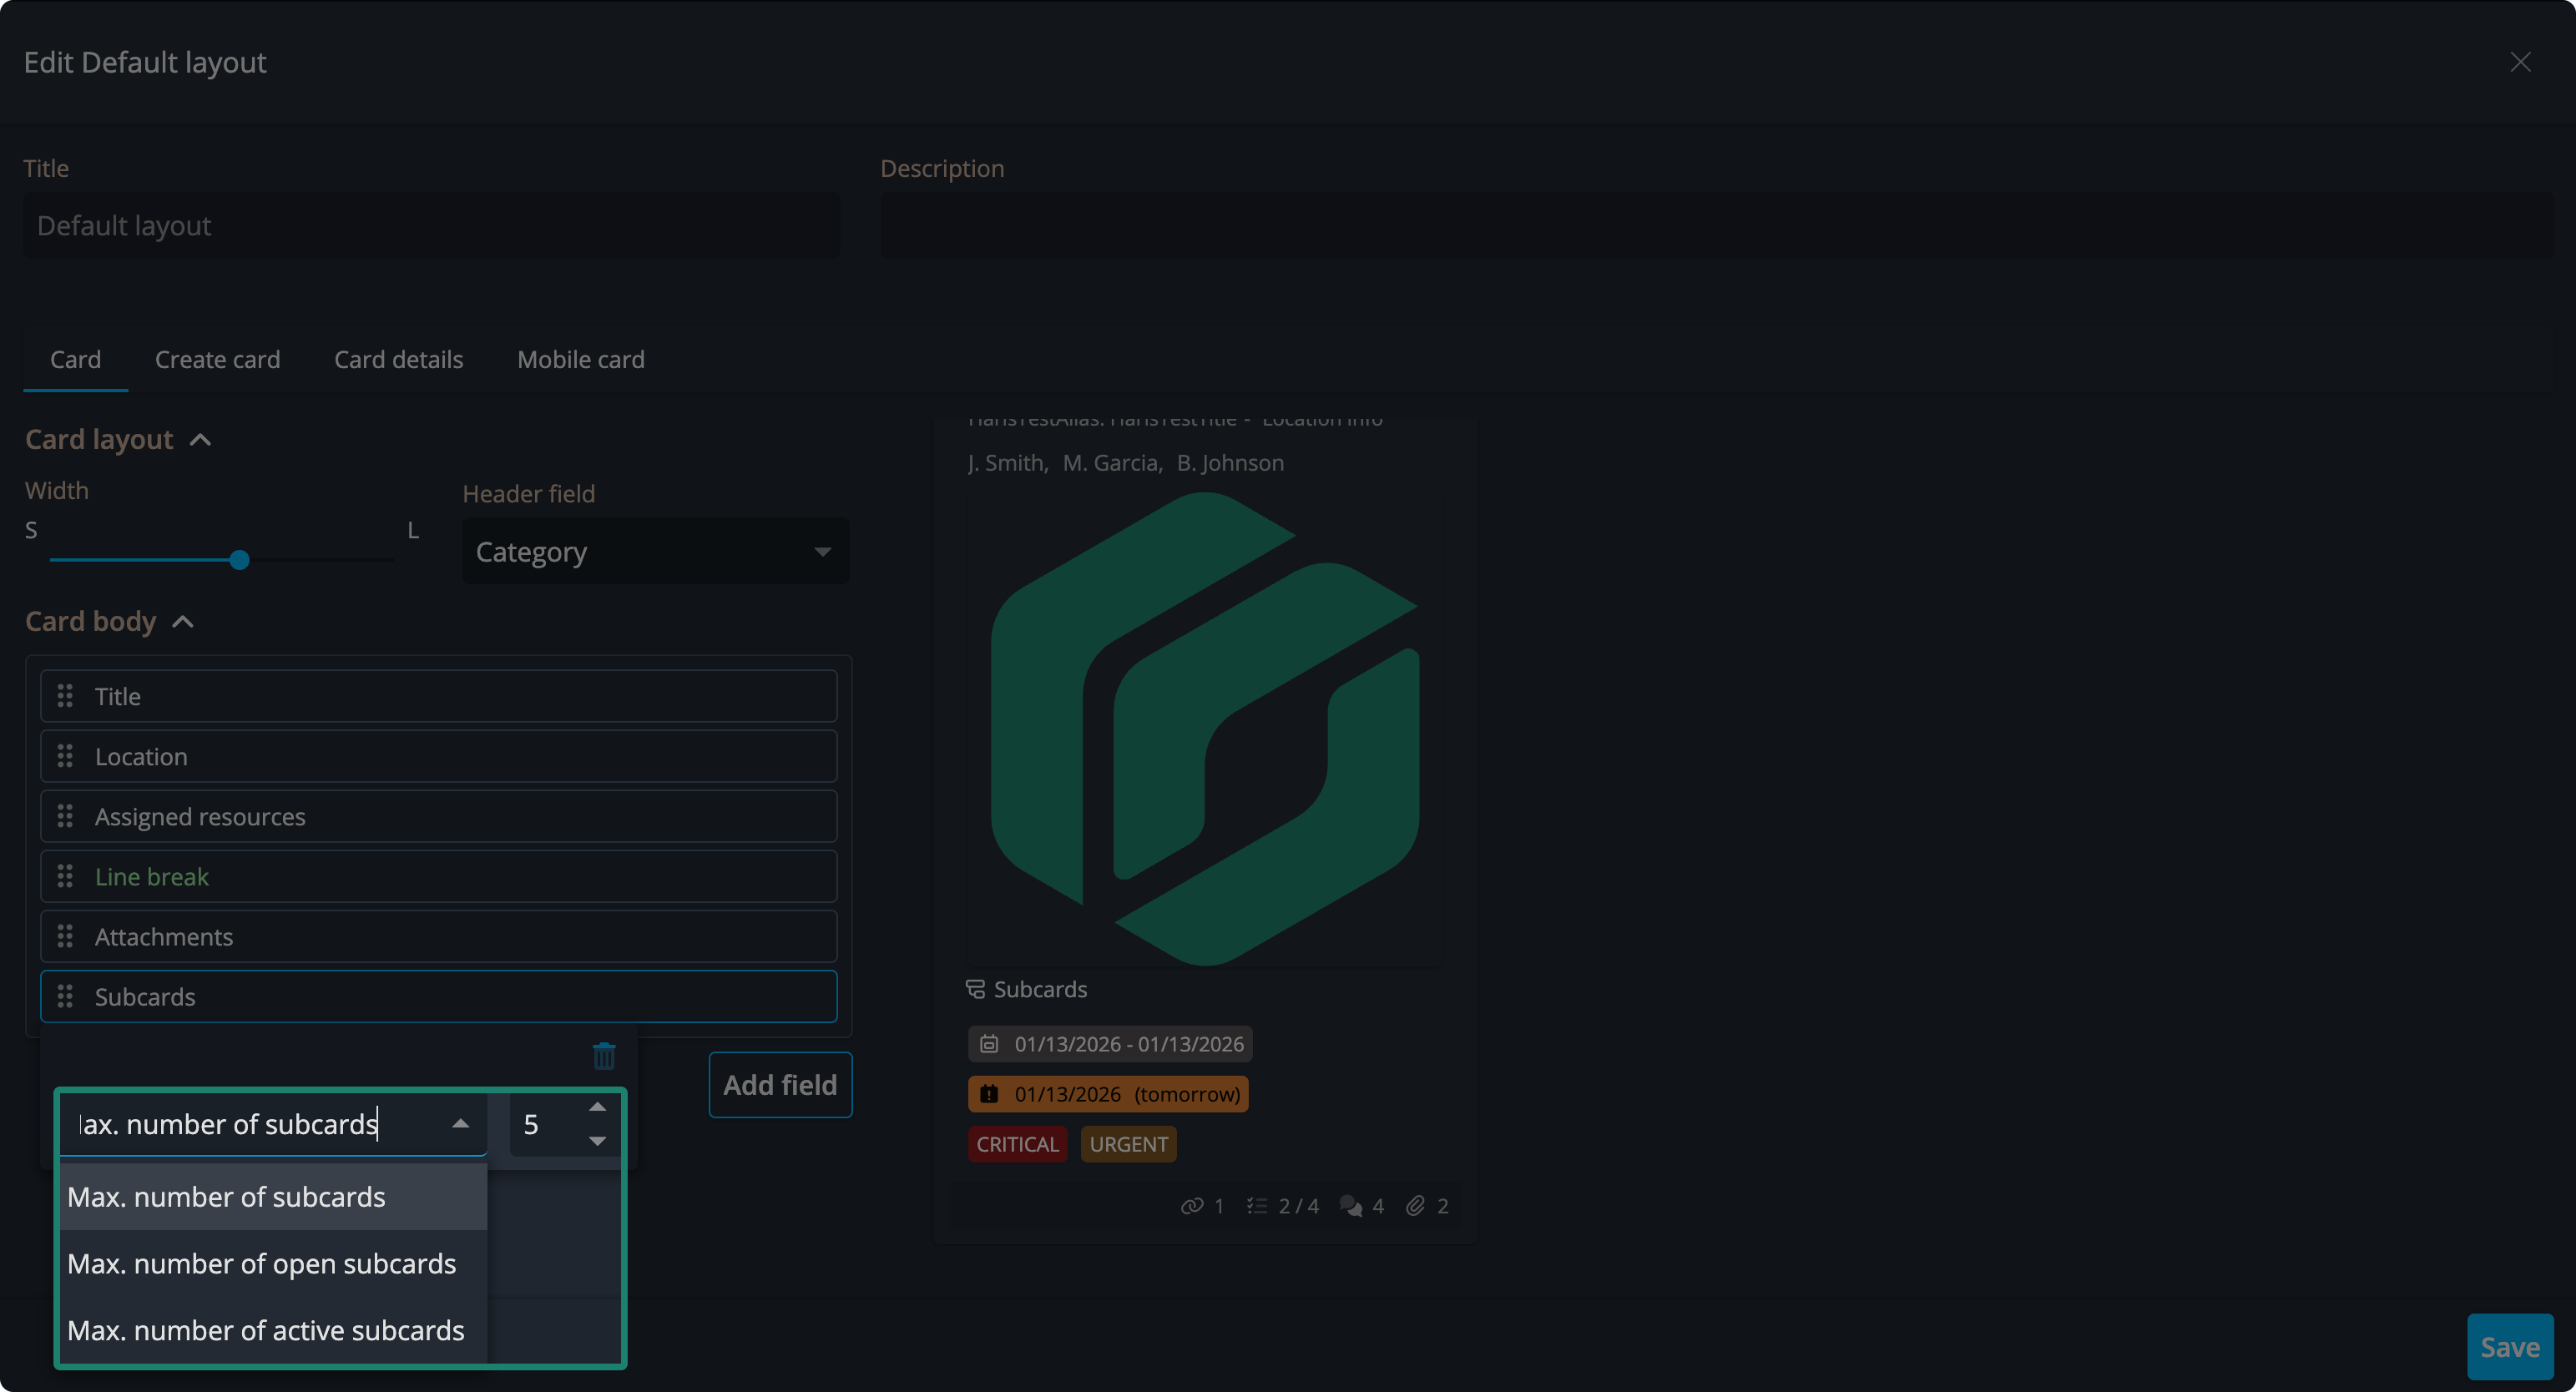Click the checklist icon showing 2 / 4
The height and width of the screenshot is (1392, 2576).
[1257, 1206]
